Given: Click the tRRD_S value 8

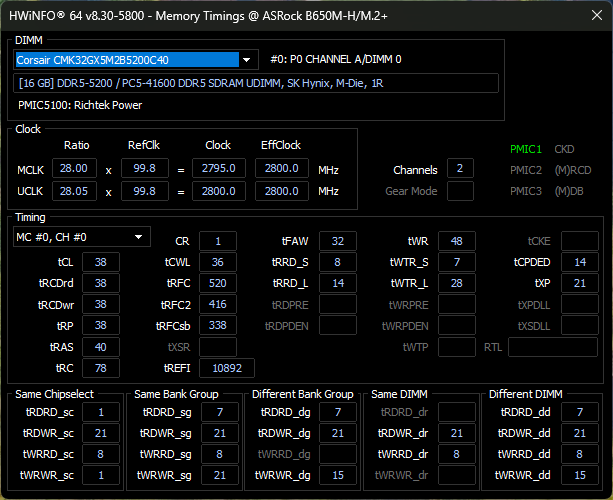Looking at the screenshot, I should tap(338, 262).
